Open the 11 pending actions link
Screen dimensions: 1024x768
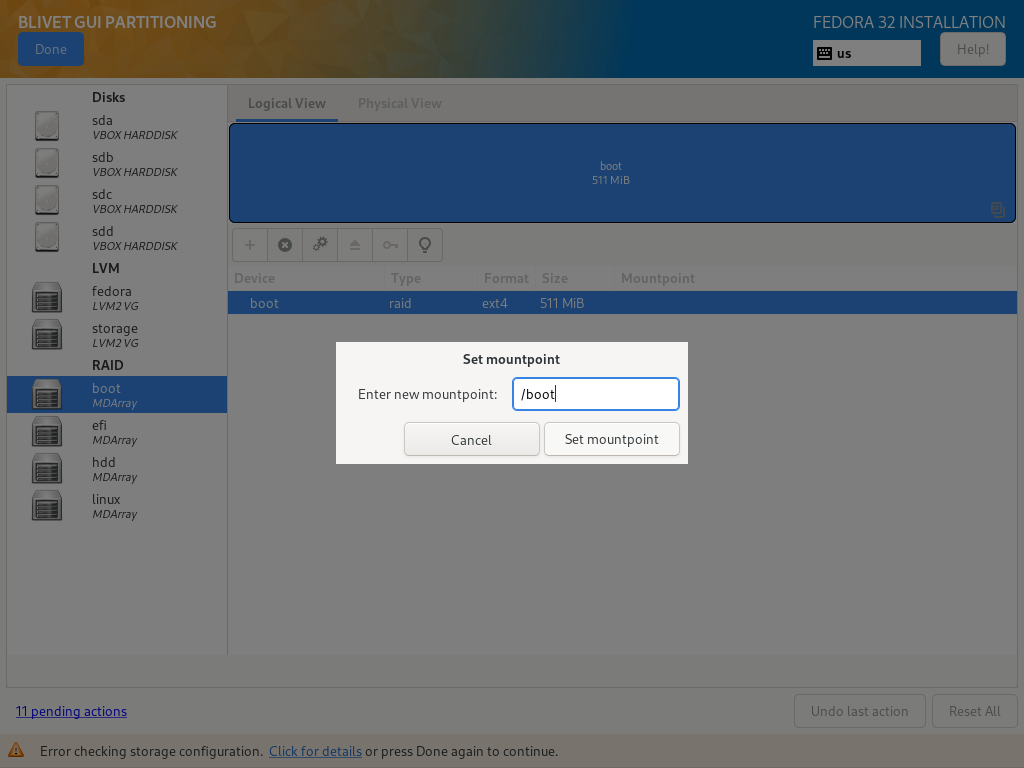[x=71, y=711]
